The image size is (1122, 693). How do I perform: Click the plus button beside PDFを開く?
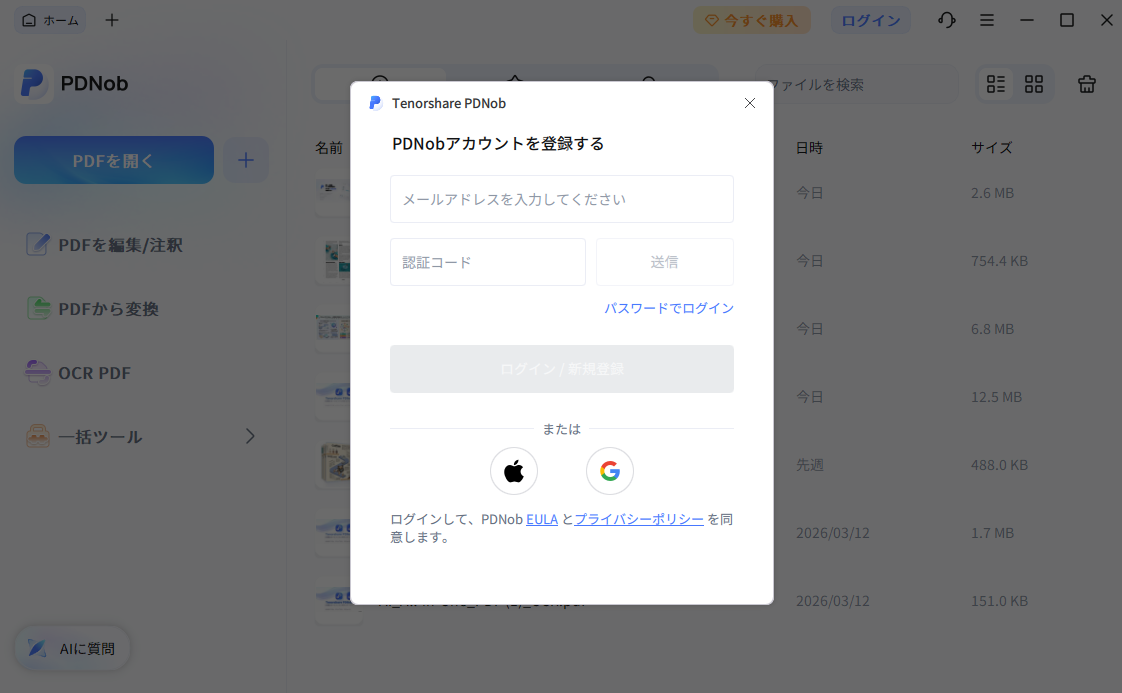[245, 160]
